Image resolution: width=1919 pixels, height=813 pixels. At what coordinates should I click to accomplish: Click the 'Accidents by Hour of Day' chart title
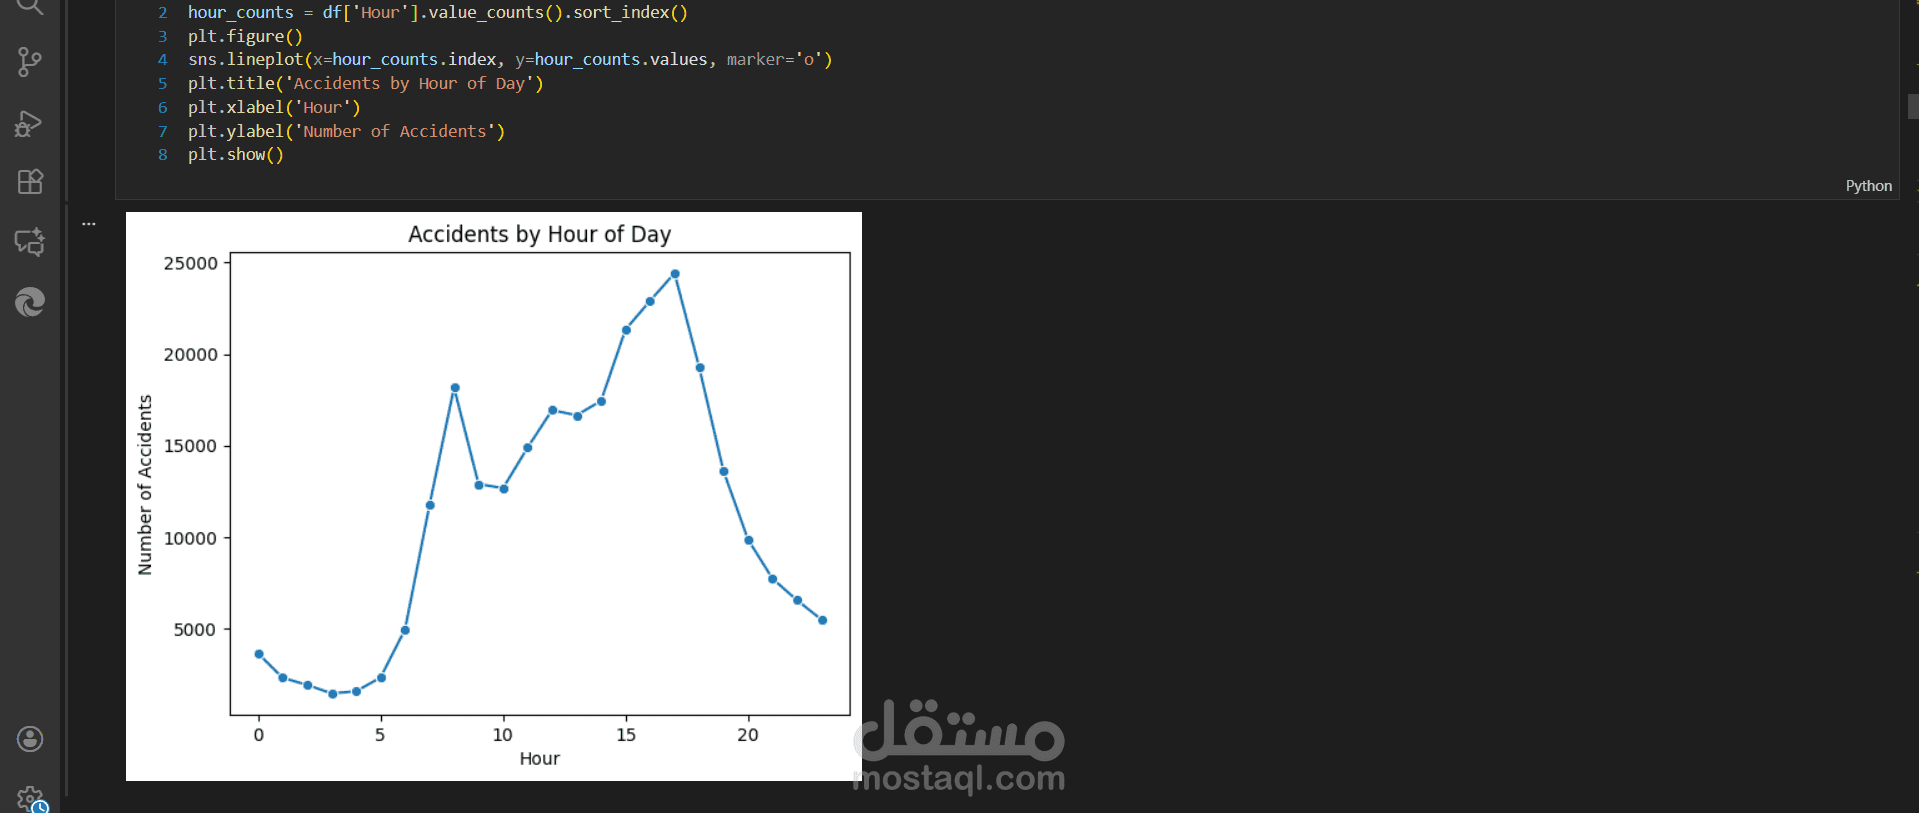click(x=539, y=234)
